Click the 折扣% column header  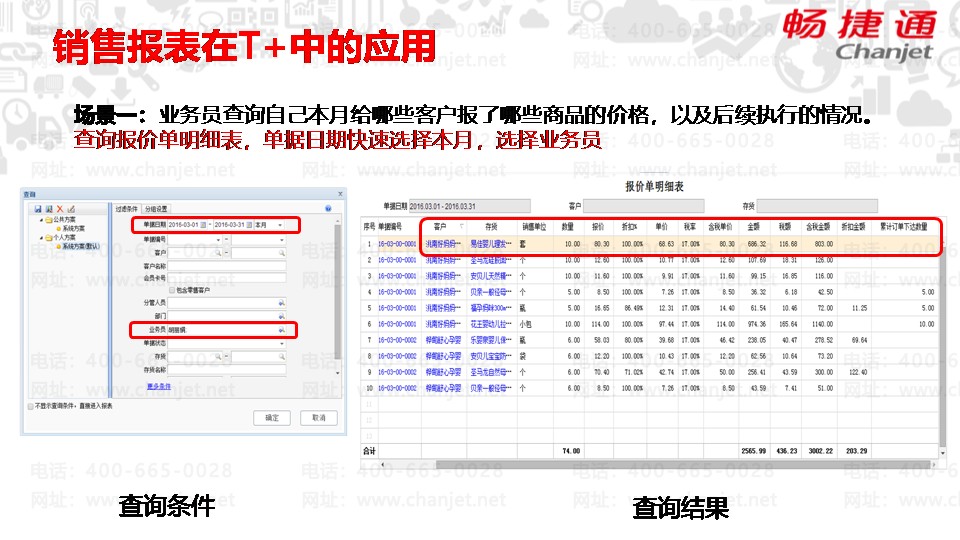[x=629, y=227]
